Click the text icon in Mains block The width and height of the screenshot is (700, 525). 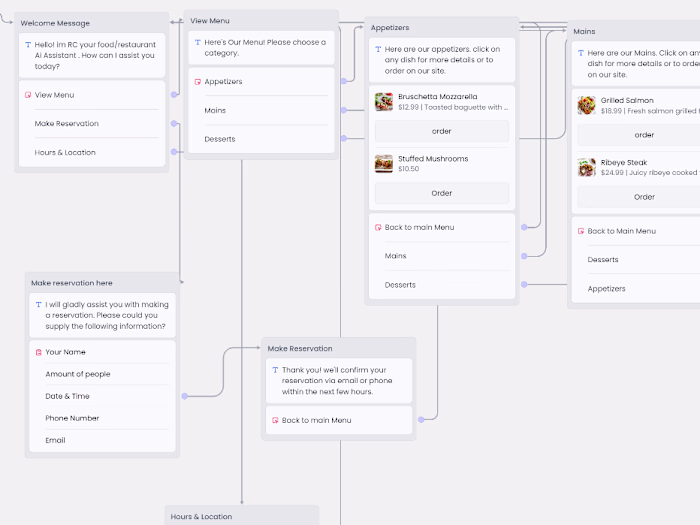581,53
